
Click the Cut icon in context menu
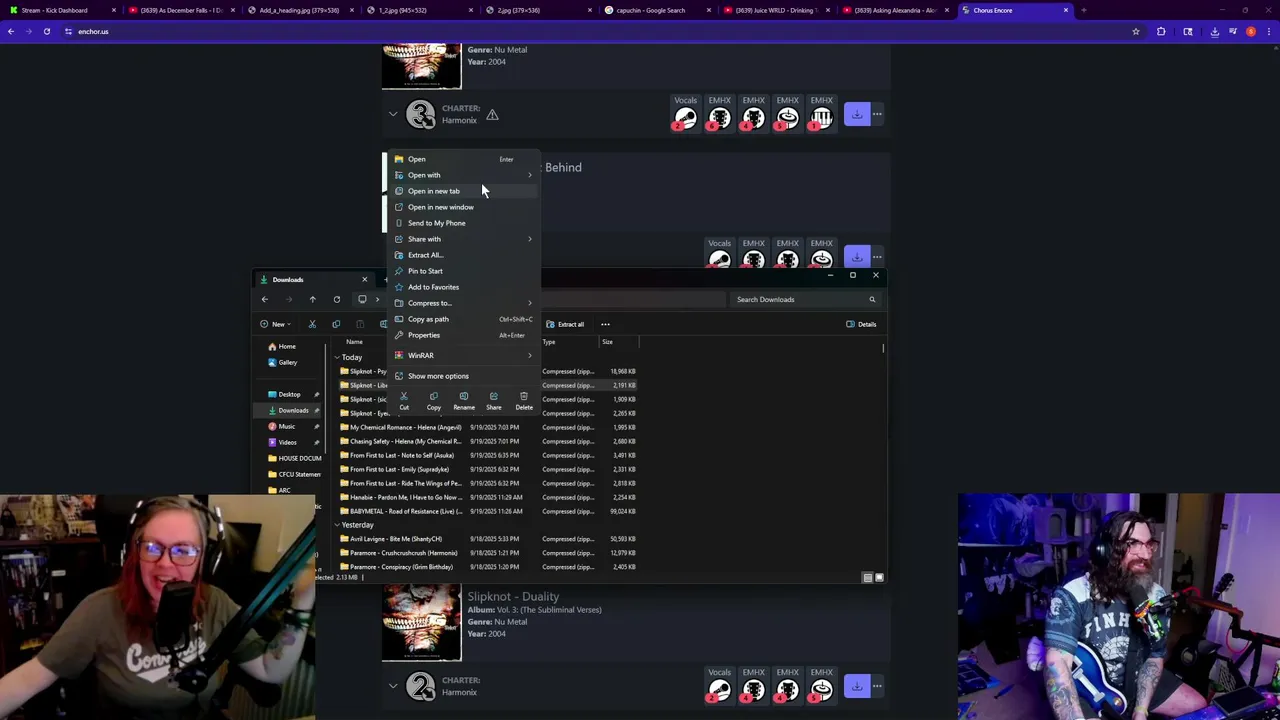pyautogui.click(x=404, y=401)
